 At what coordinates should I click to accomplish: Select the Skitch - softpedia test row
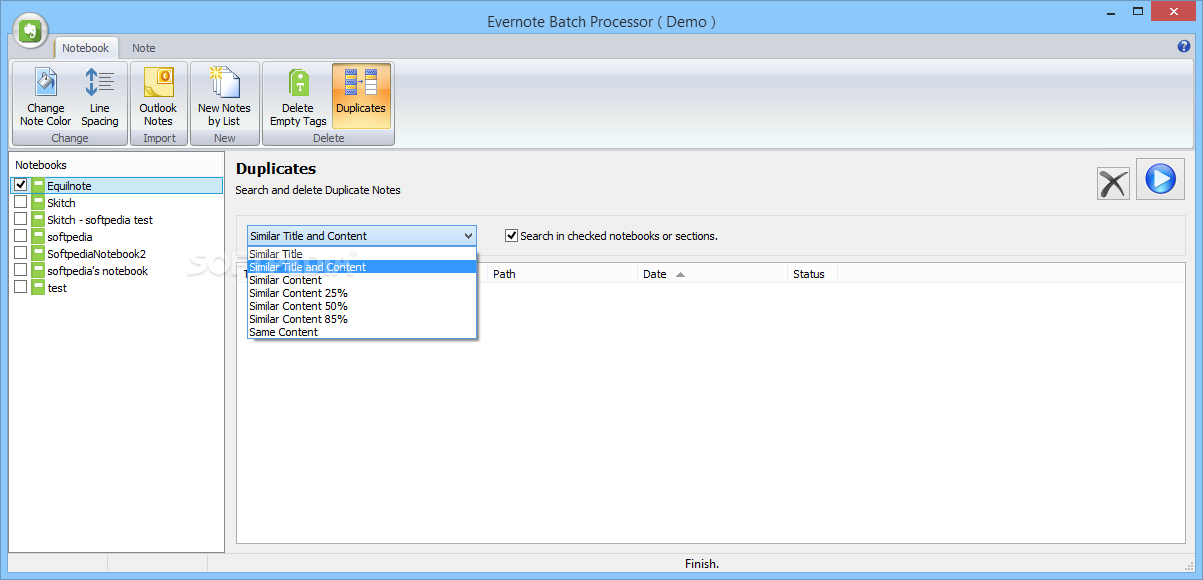(117, 220)
